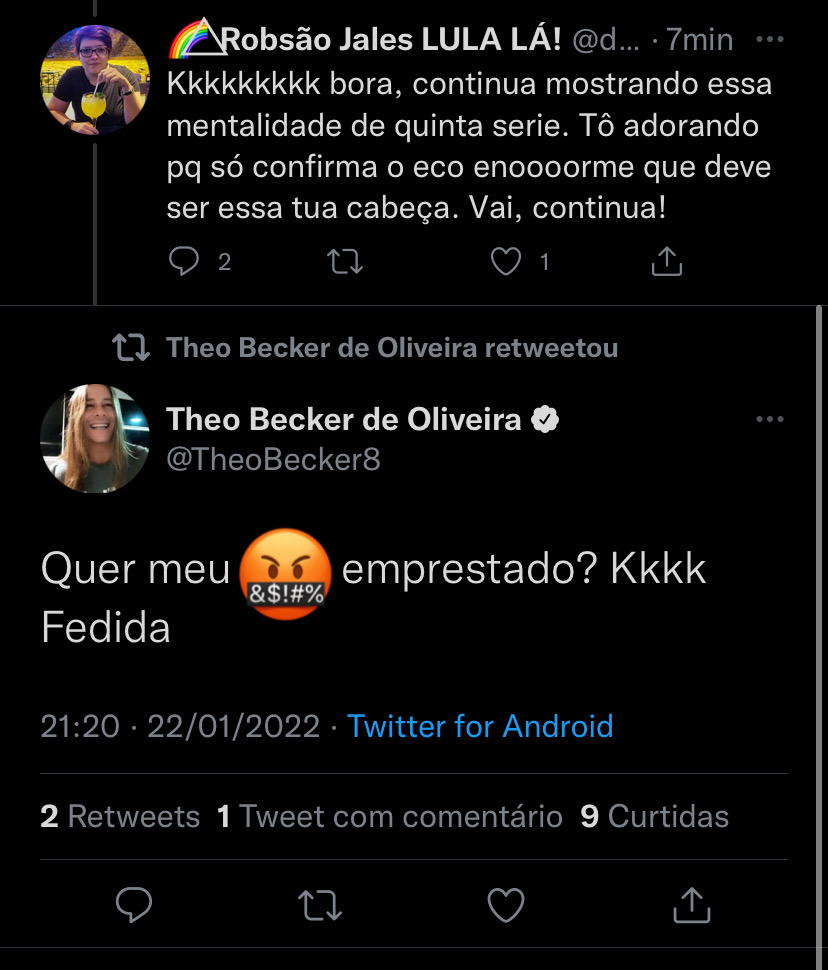Retweet Theo Becker's main tweet
The height and width of the screenshot is (970, 828).
321,906
